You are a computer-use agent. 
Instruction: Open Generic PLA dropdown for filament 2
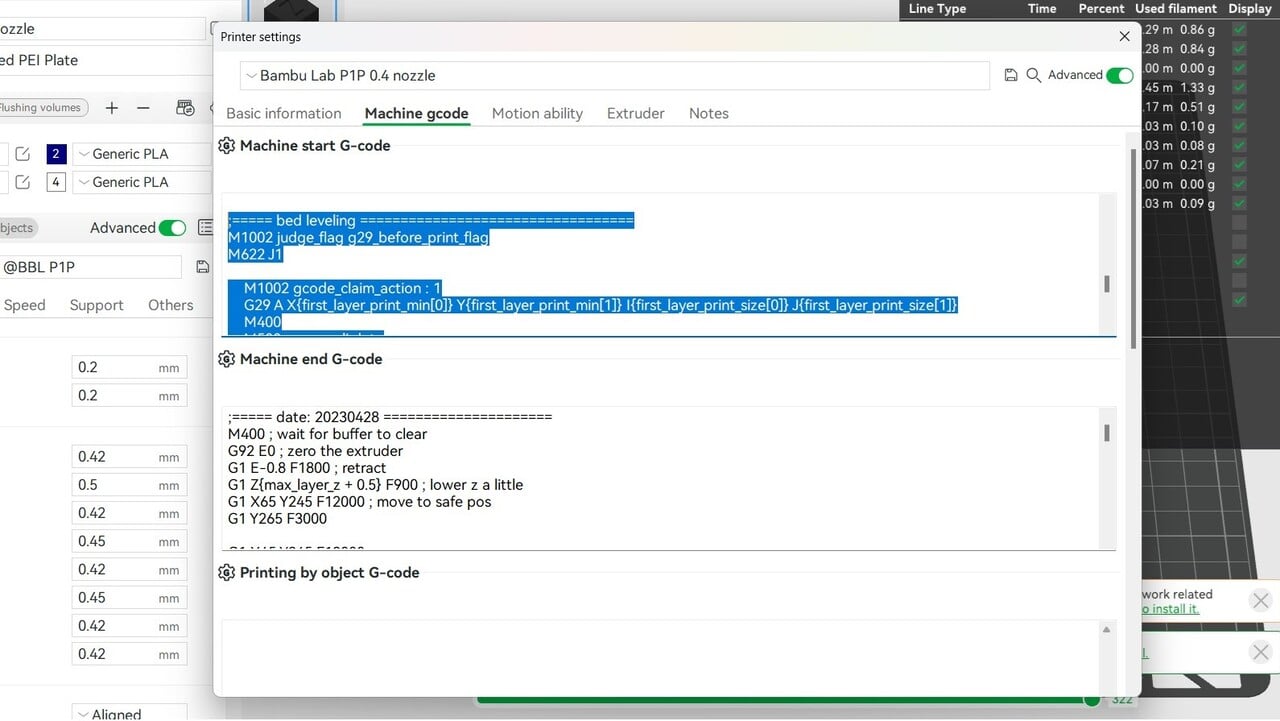coord(140,154)
